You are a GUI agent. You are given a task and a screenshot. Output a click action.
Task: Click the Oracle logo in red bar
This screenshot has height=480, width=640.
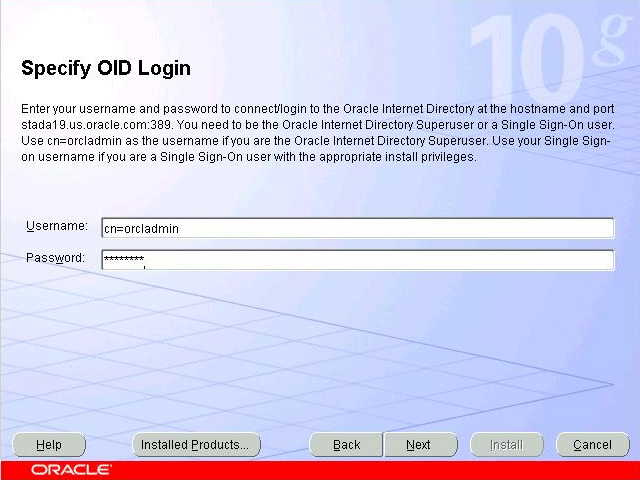click(70, 470)
